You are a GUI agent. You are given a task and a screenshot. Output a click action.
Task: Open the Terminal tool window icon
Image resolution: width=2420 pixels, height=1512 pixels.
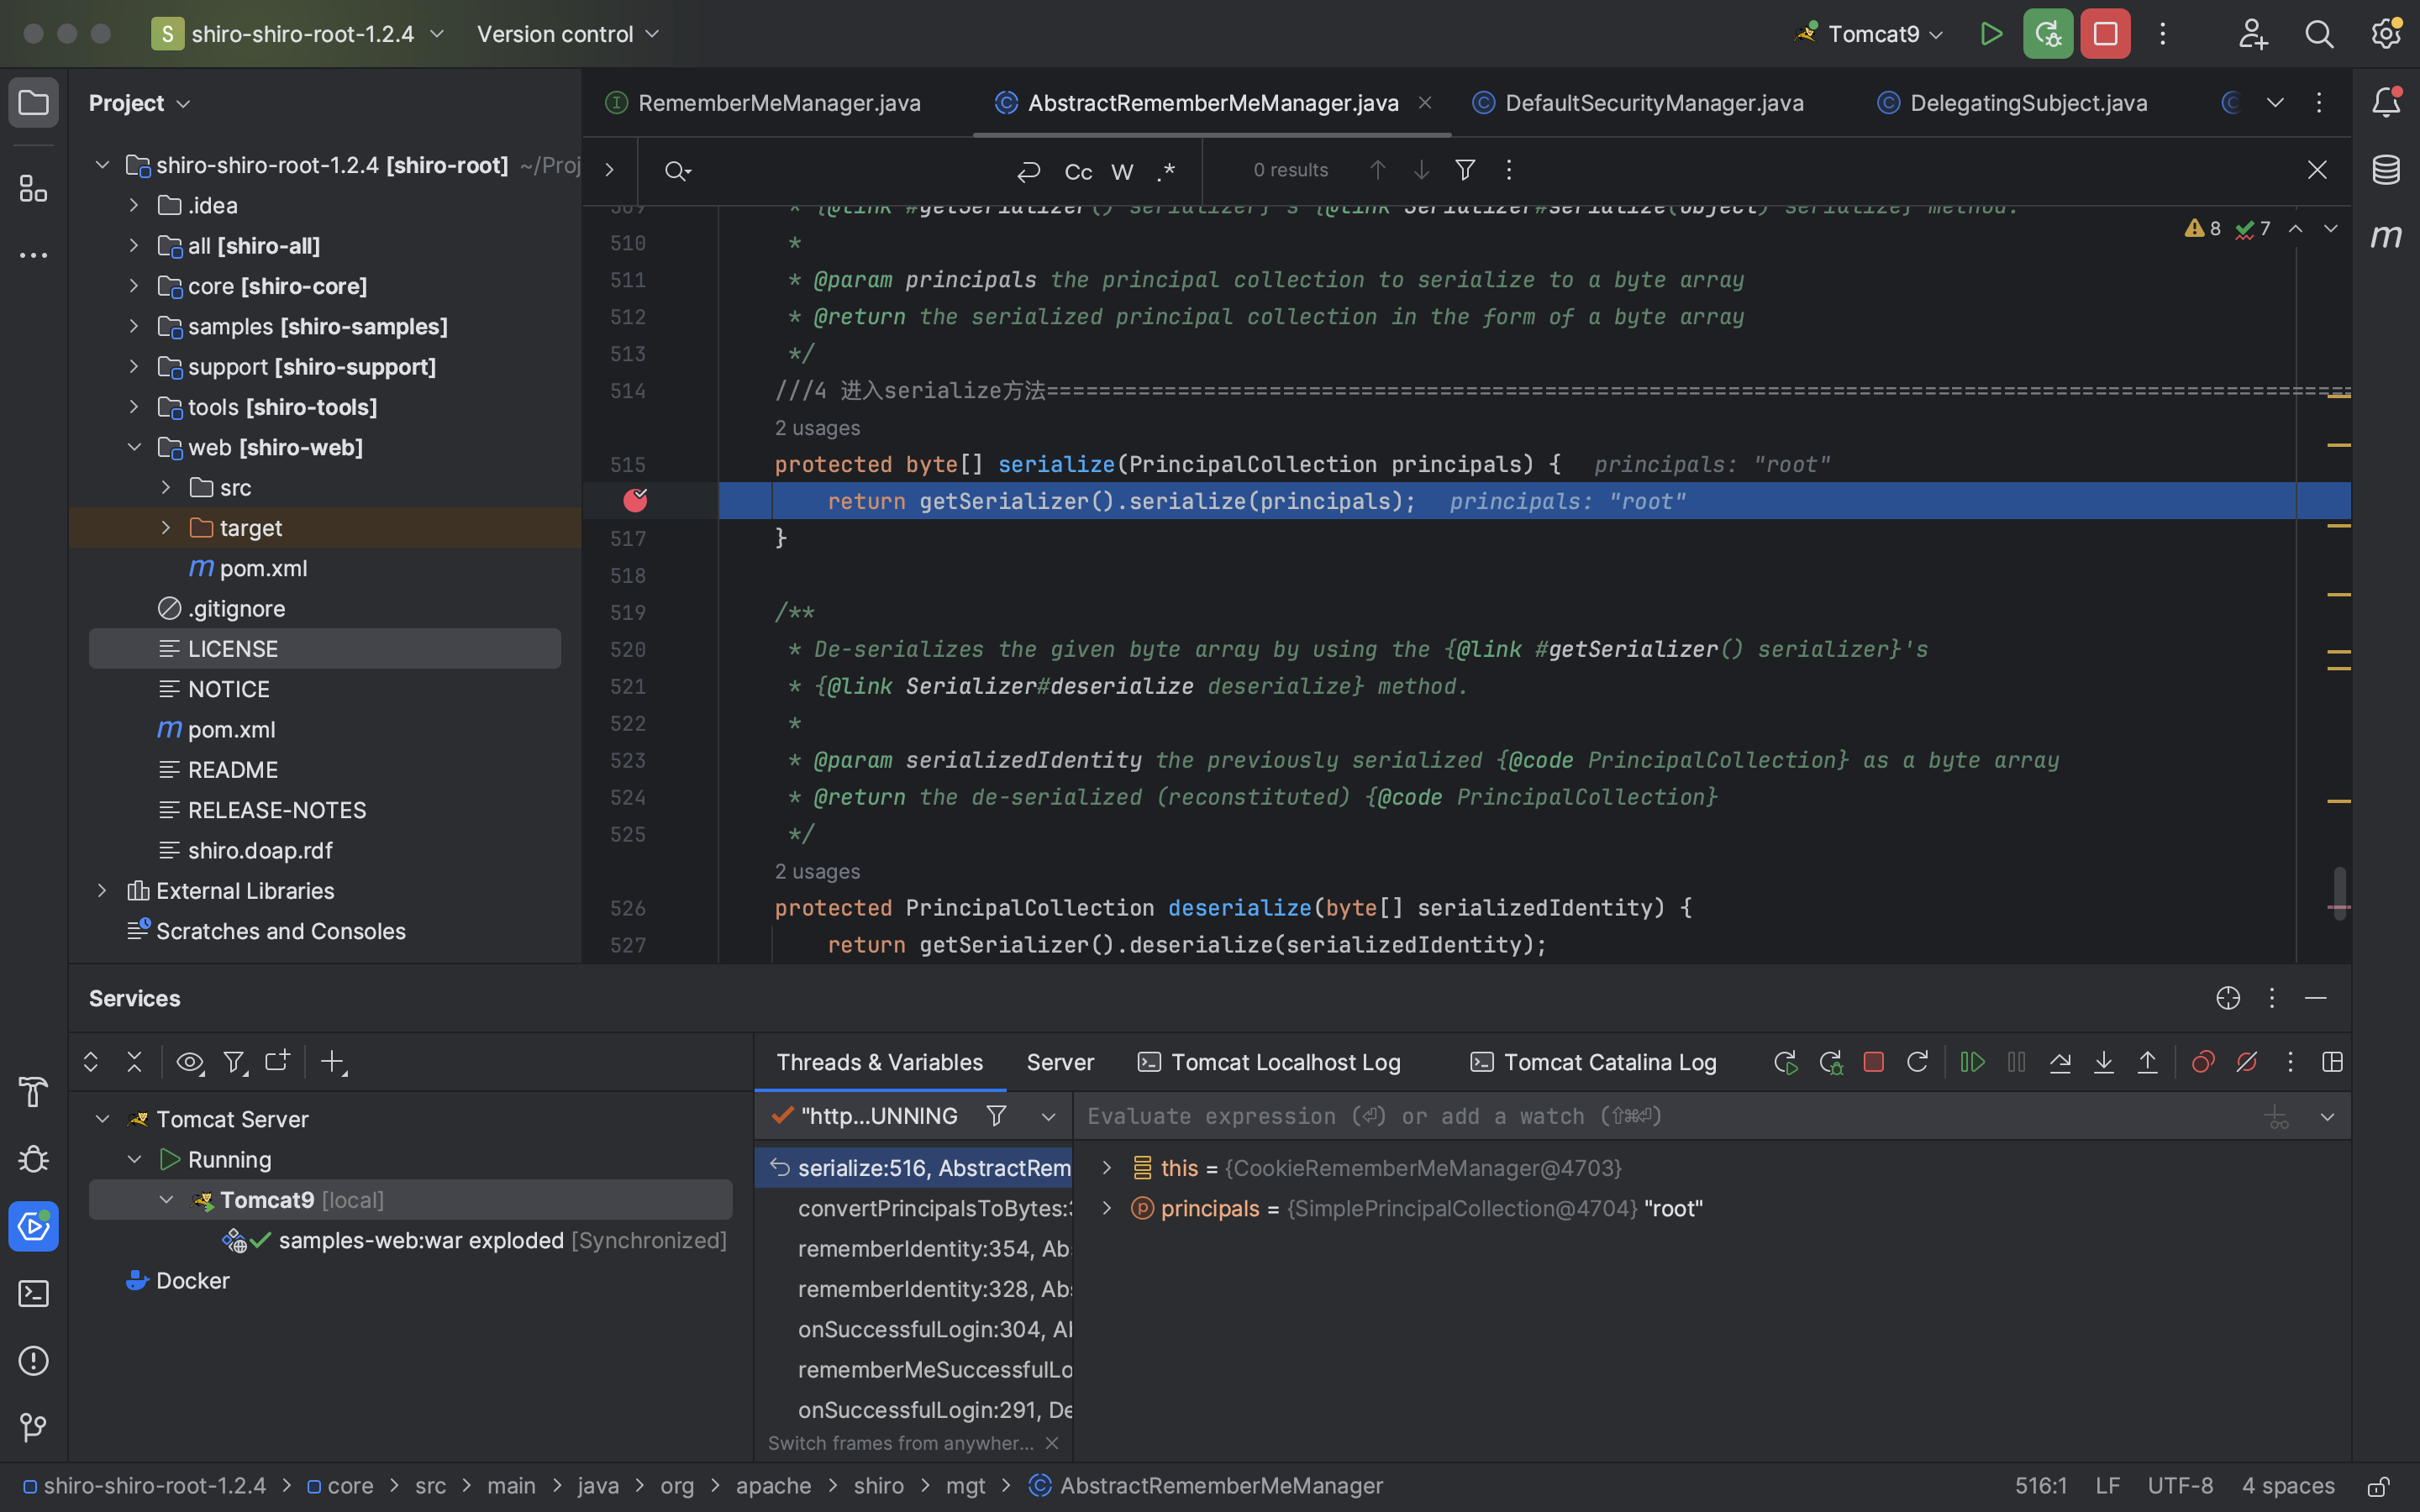coord(33,1294)
